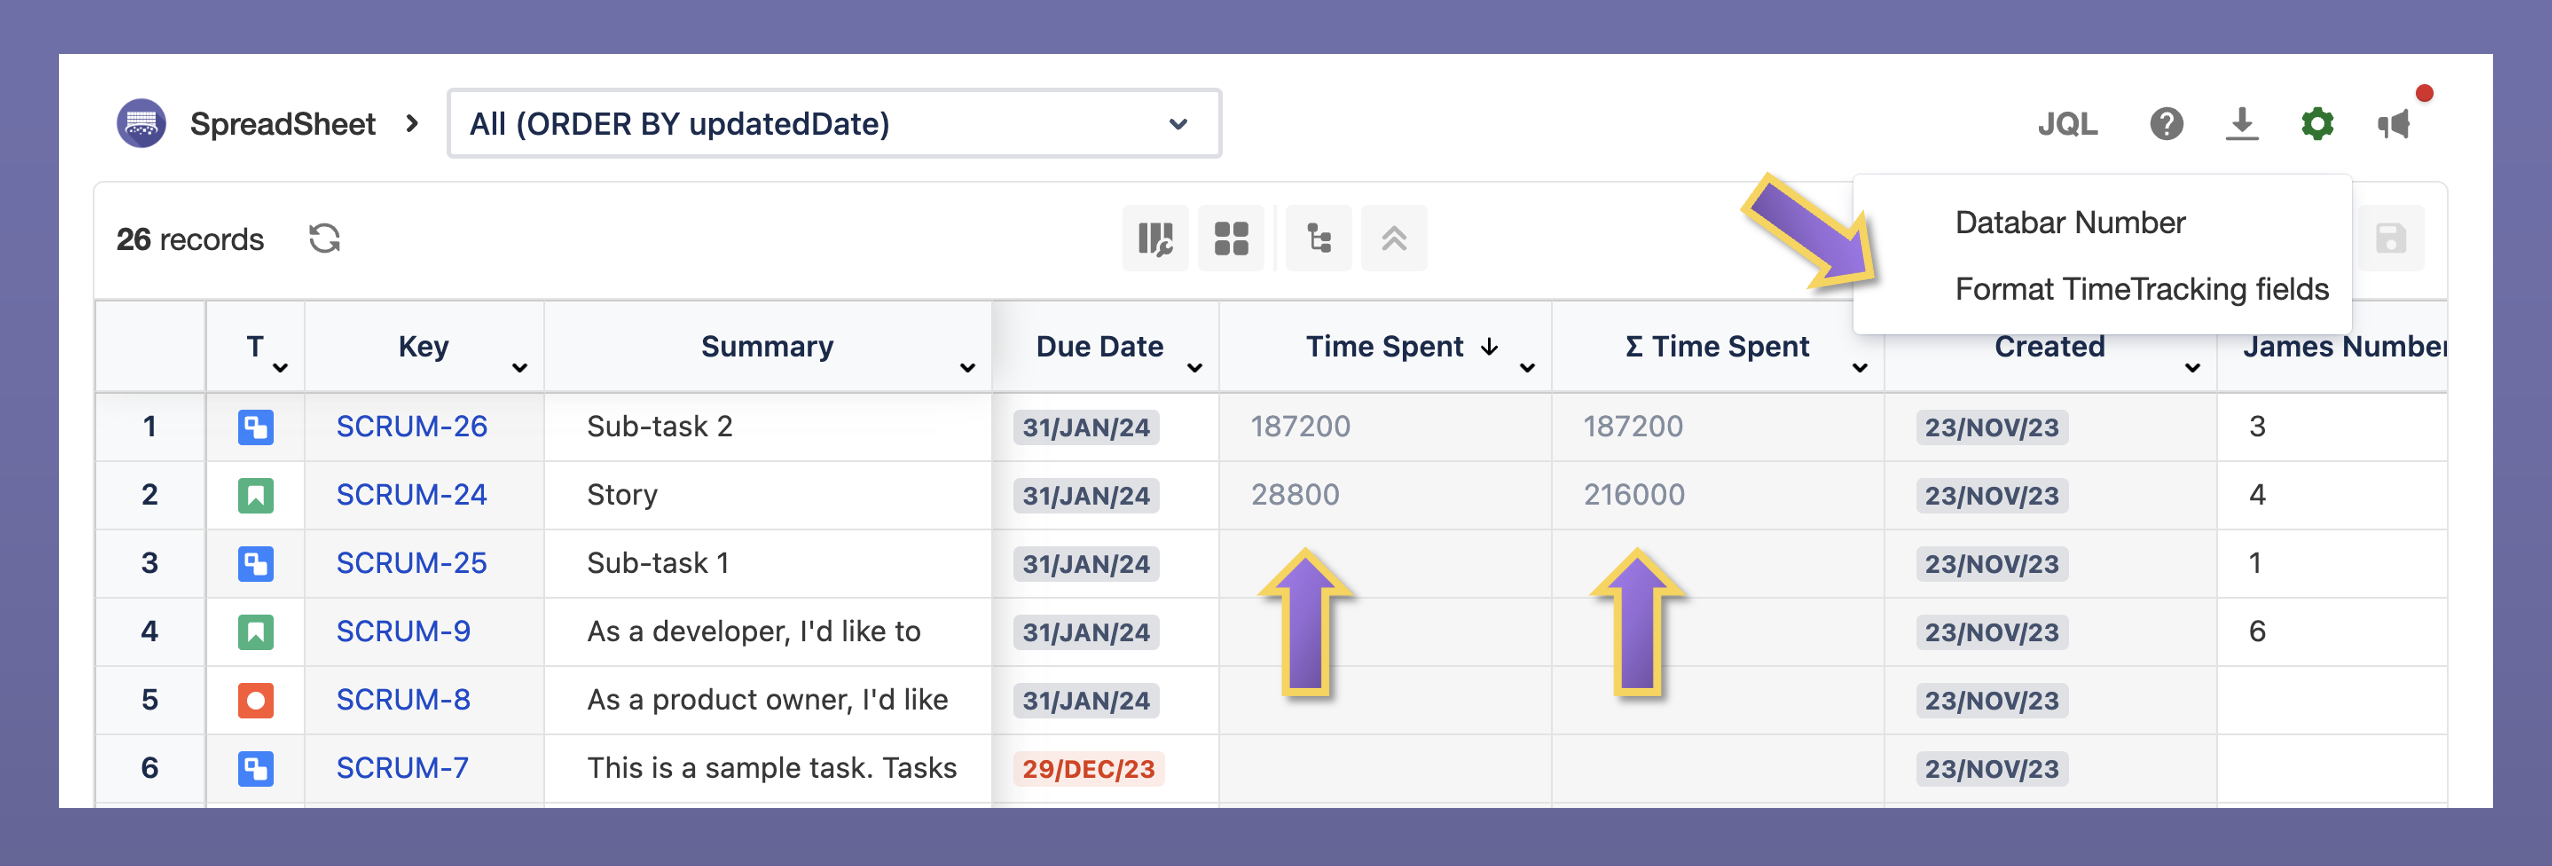Toggle the hierarchy tree view icon
This screenshot has height=866, width=2552.
[1319, 239]
